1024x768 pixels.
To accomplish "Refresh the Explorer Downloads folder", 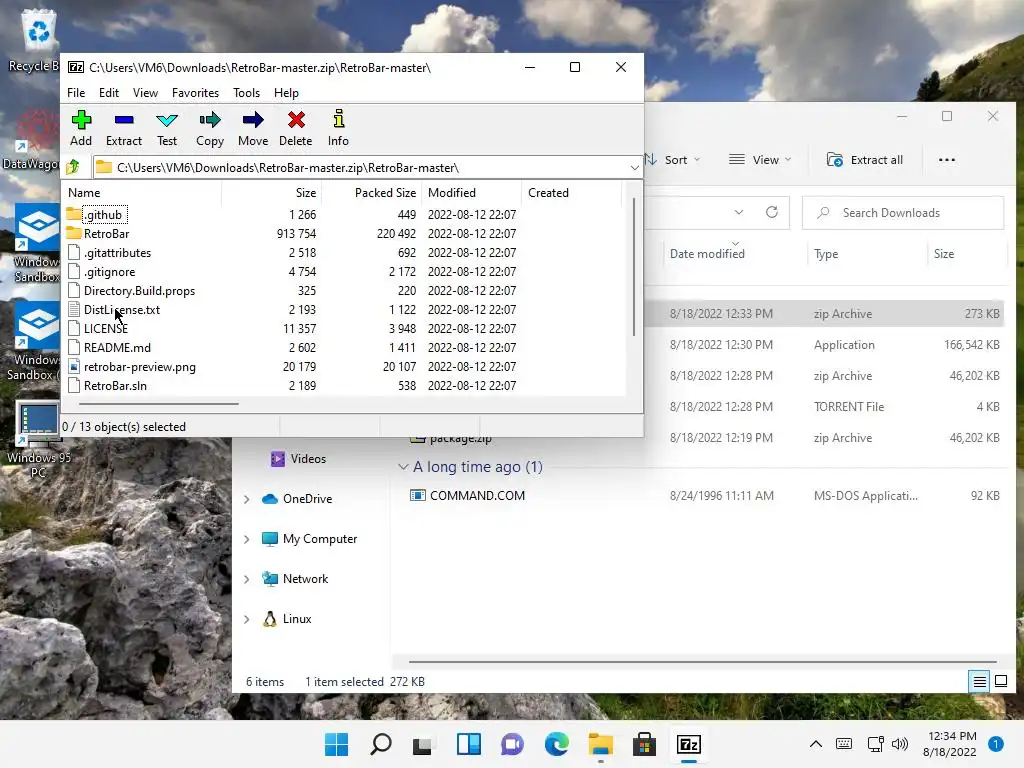I will 772,212.
